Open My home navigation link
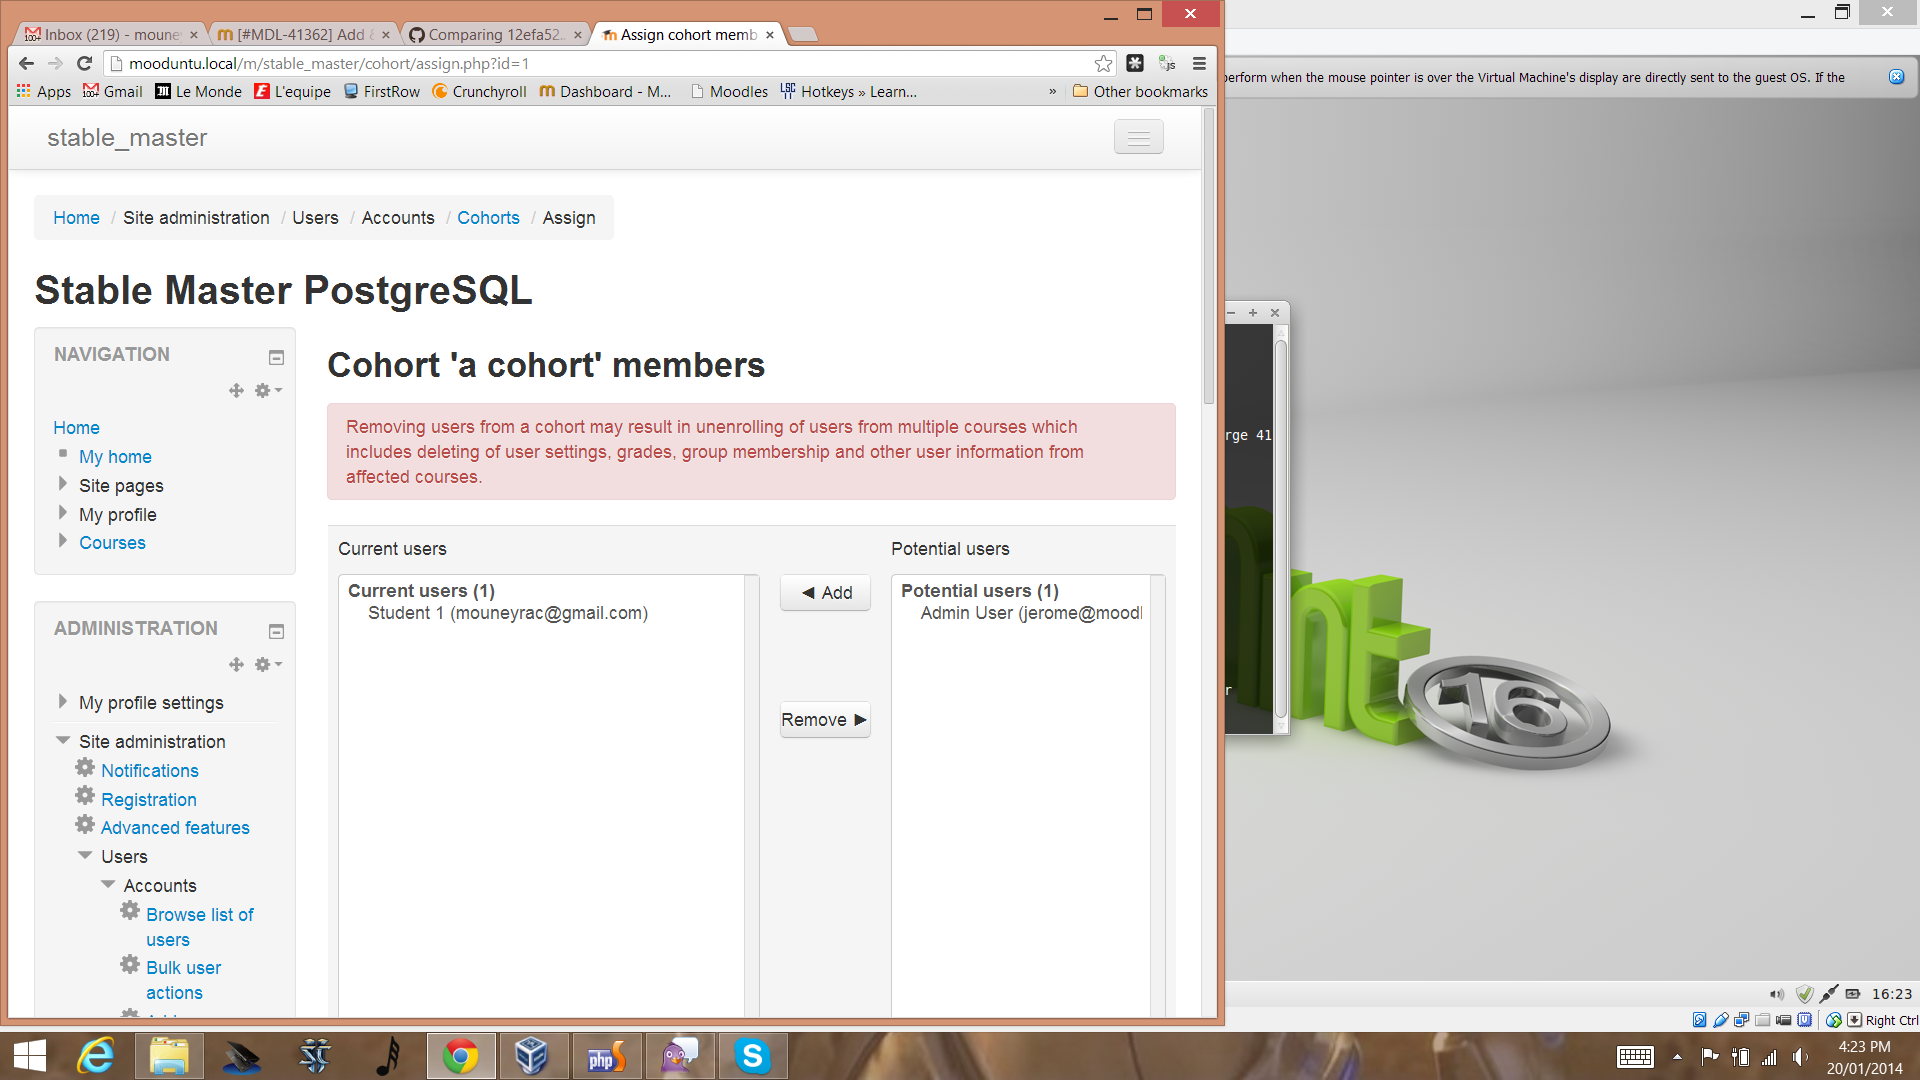This screenshot has height=1080, width=1920. [115, 457]
